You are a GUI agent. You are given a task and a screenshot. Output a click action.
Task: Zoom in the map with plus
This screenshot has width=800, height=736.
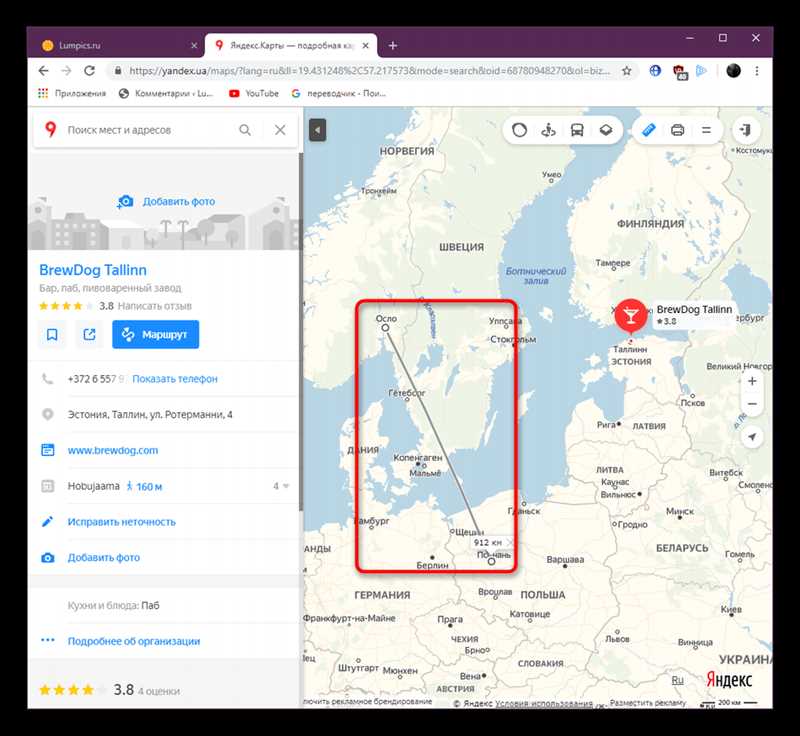point(752,381)
